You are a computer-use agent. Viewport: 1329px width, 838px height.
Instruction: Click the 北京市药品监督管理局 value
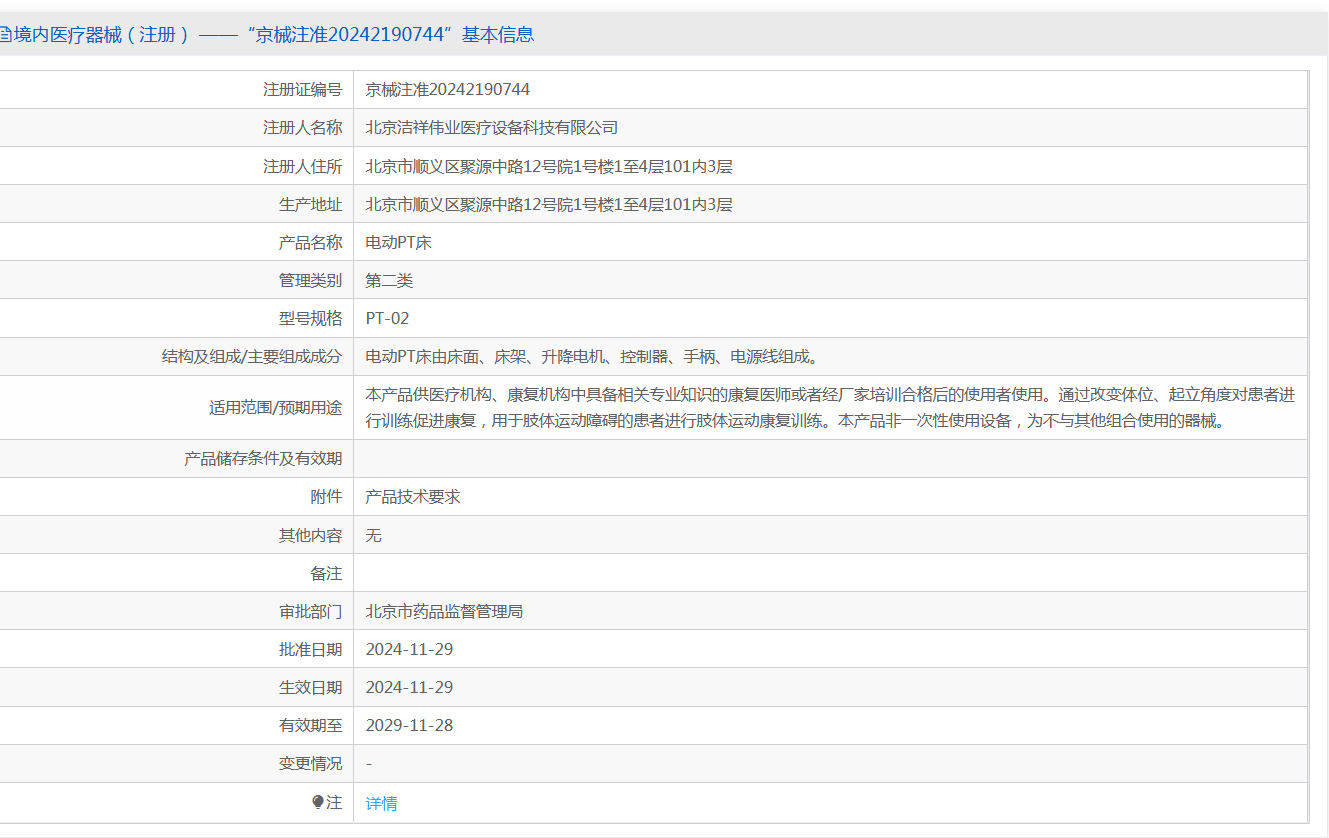[x=444, y=611]
